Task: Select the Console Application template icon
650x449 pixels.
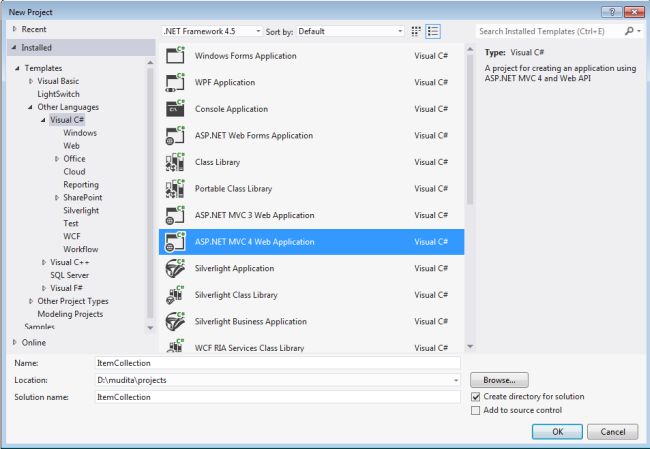Action: pos(175,109)
